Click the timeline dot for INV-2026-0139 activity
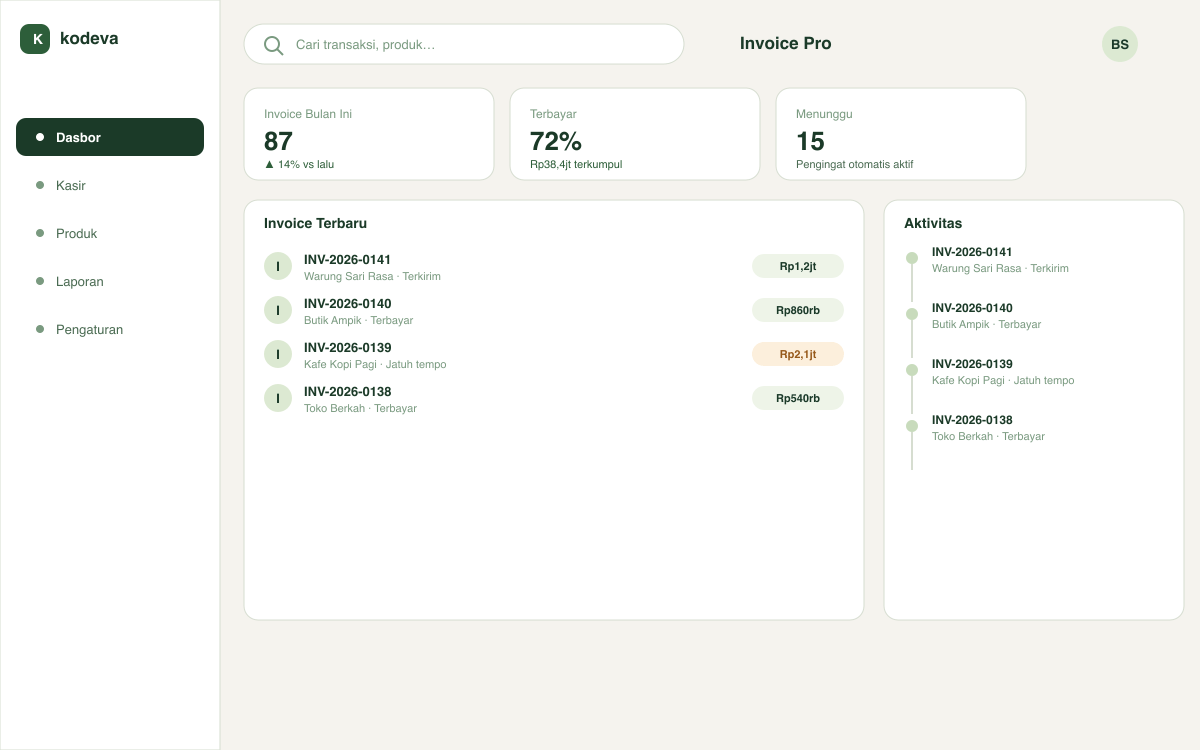 (x=912, y=370)
